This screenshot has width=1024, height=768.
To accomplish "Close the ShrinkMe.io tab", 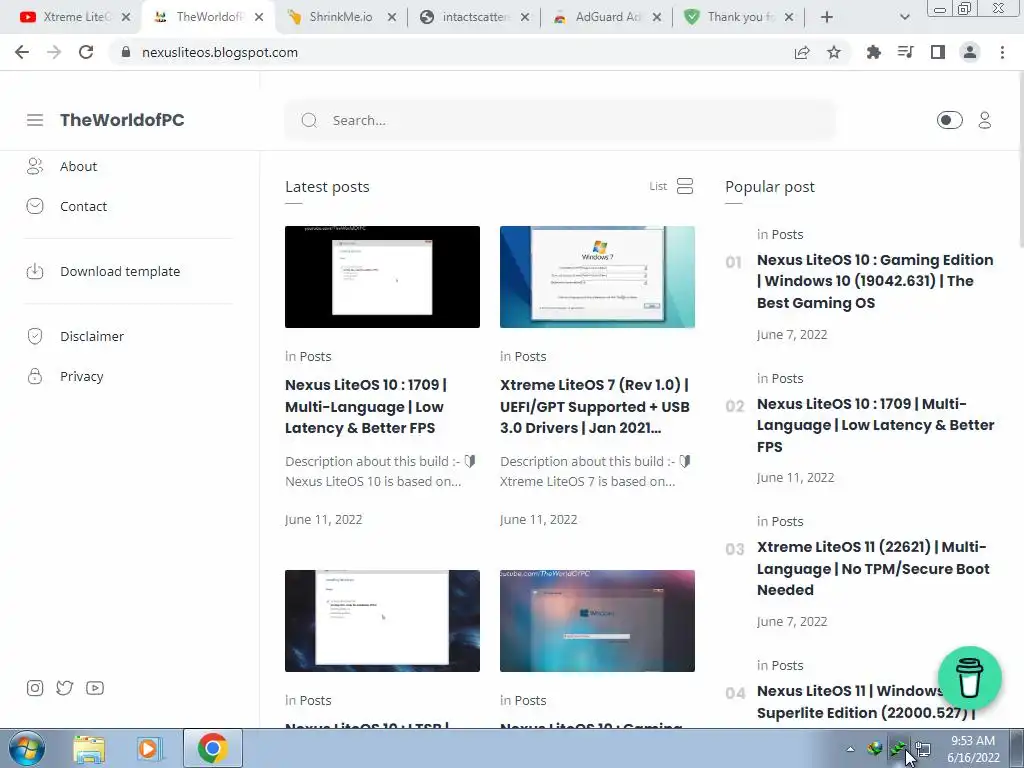I will tap(392, 17).
